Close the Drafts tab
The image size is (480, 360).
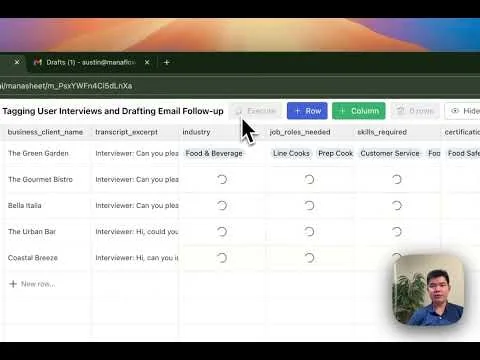147,62
